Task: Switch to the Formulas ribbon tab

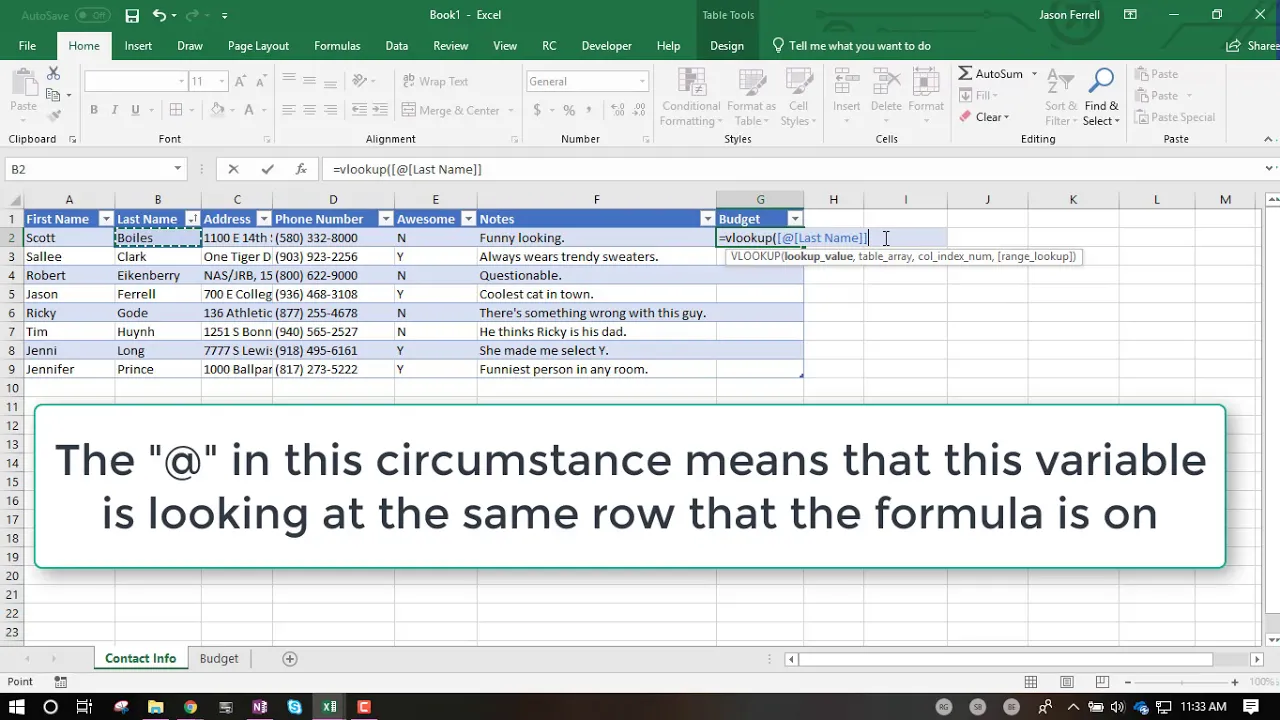Action: tap(337, 46)
